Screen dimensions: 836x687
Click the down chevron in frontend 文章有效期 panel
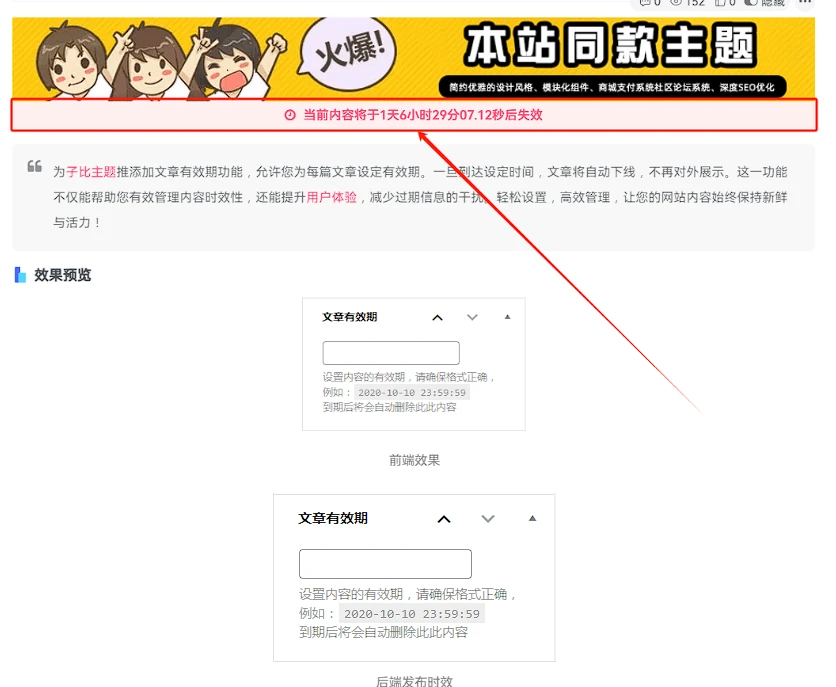click(472, 317)
